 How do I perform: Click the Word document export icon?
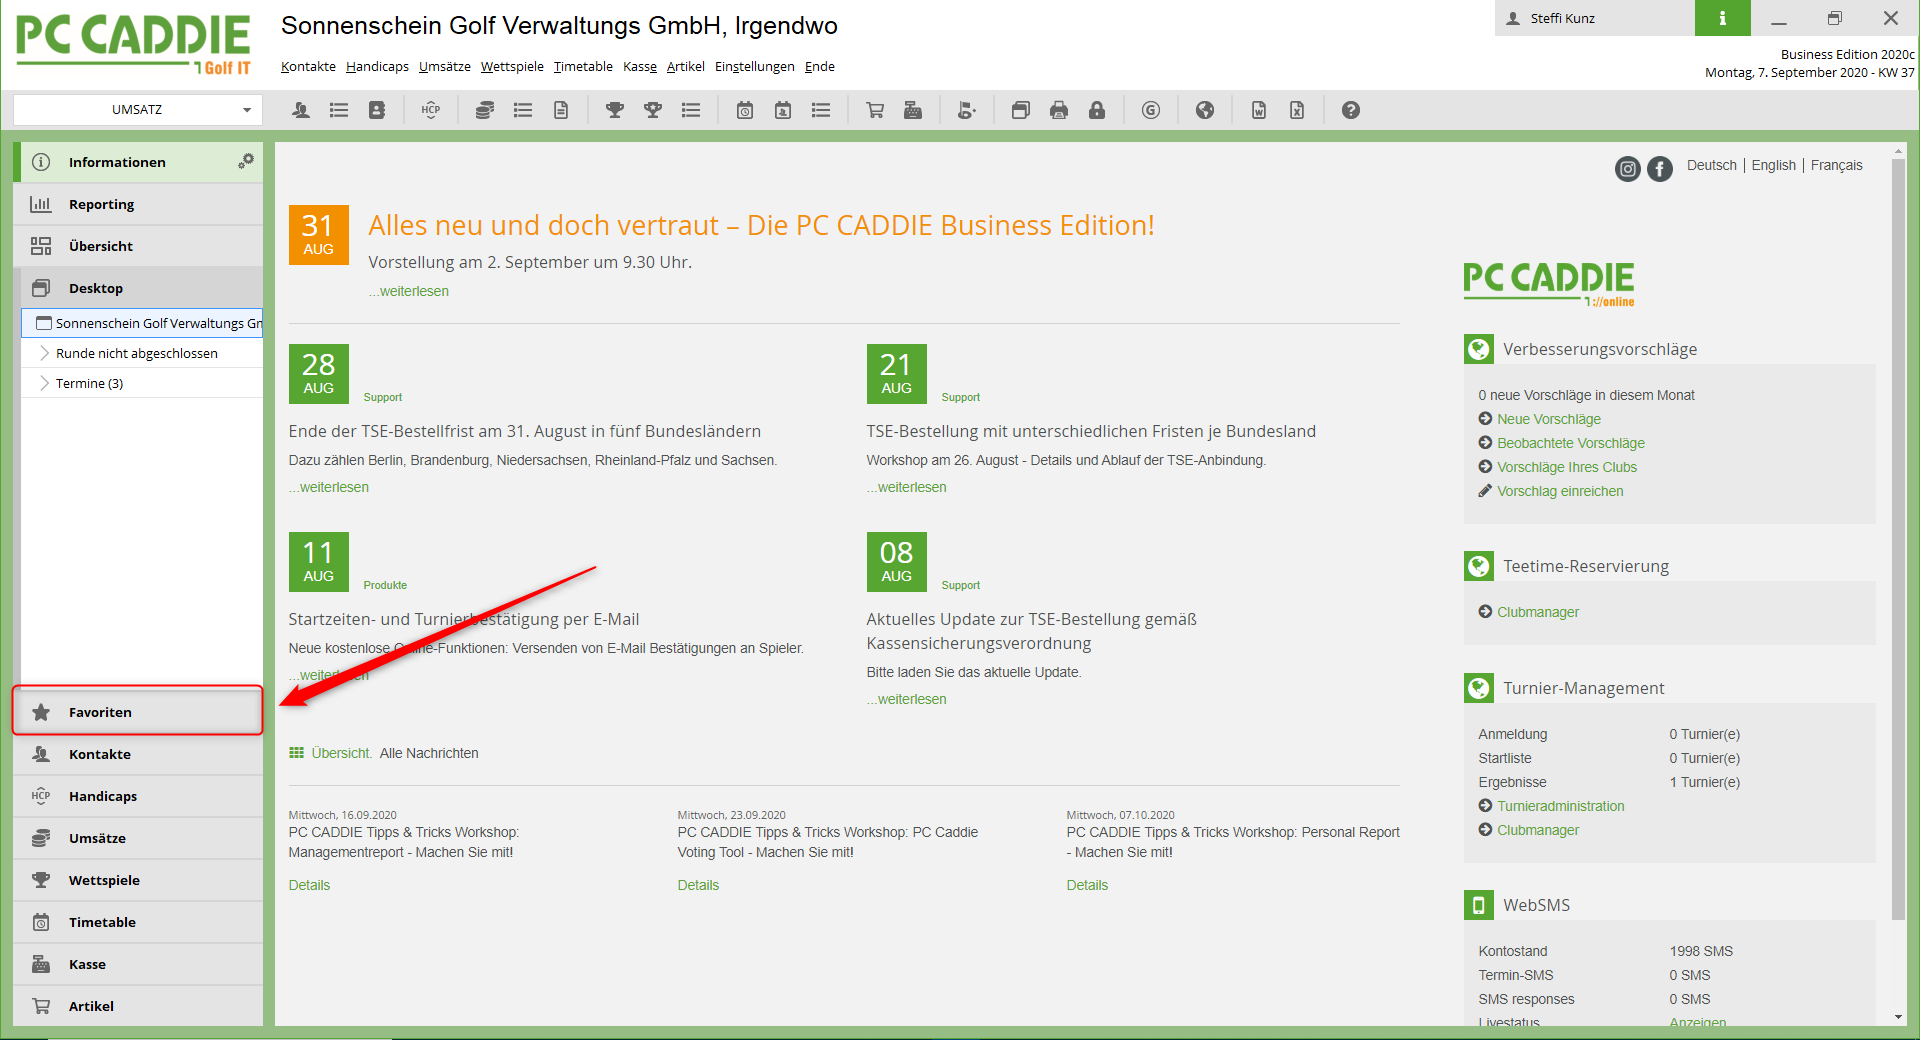click(1259, 110)
